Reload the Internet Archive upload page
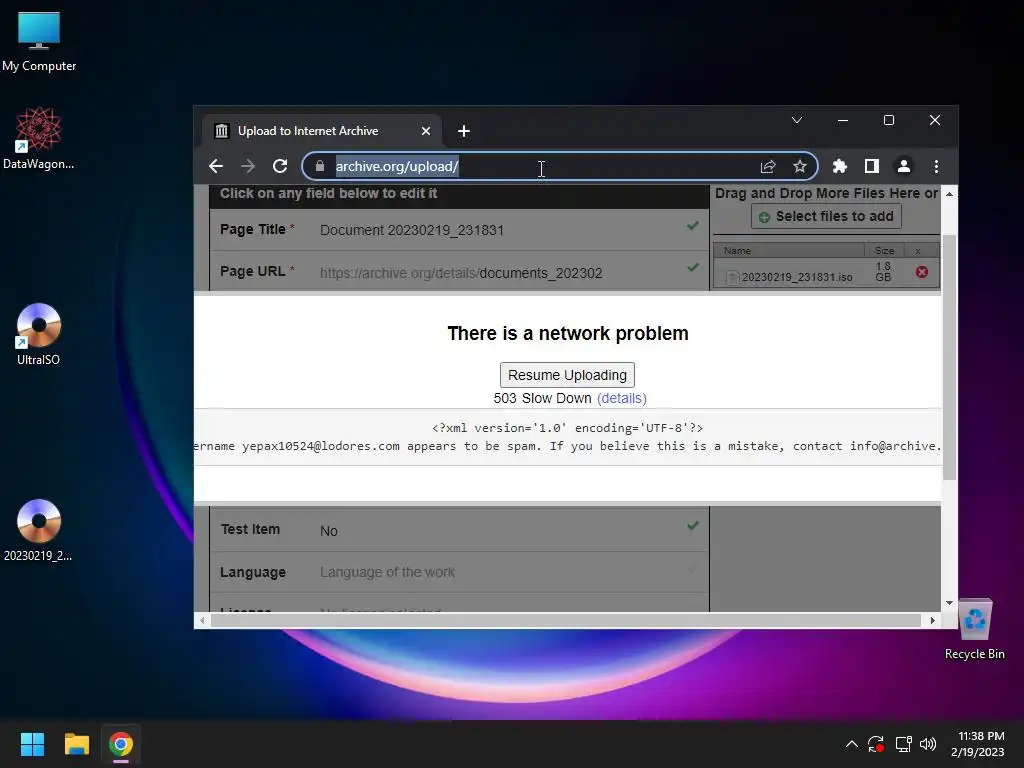This screenshot has width=1024, height=768. (x=280, y=167)
